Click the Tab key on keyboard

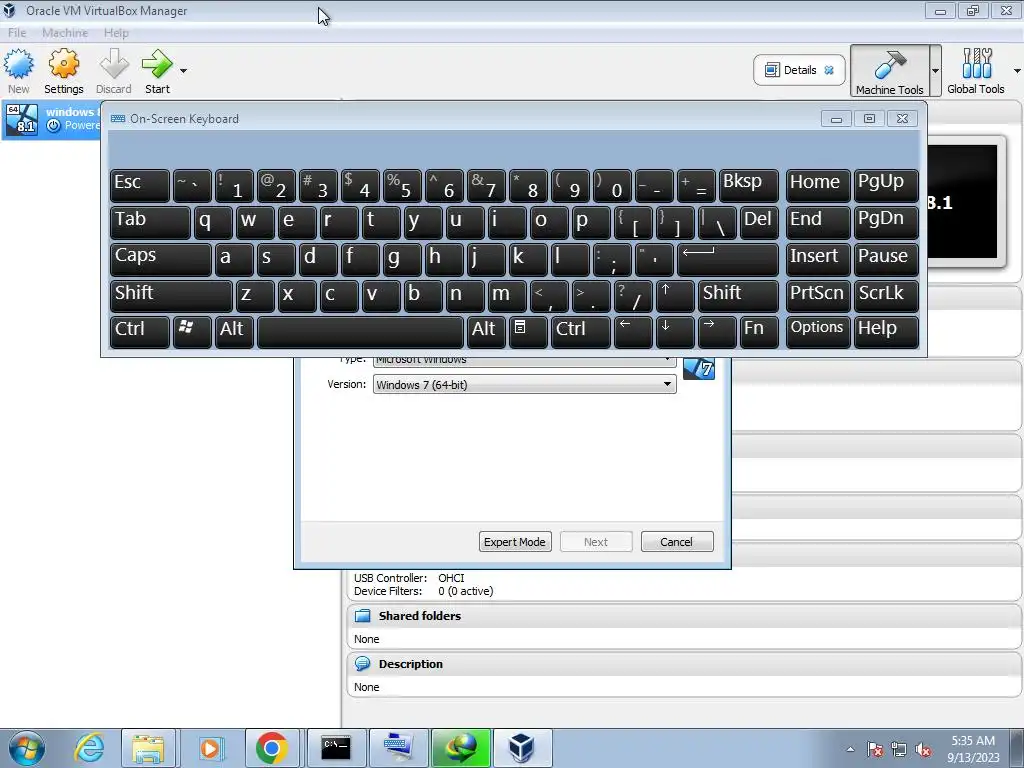click(150, 223)
